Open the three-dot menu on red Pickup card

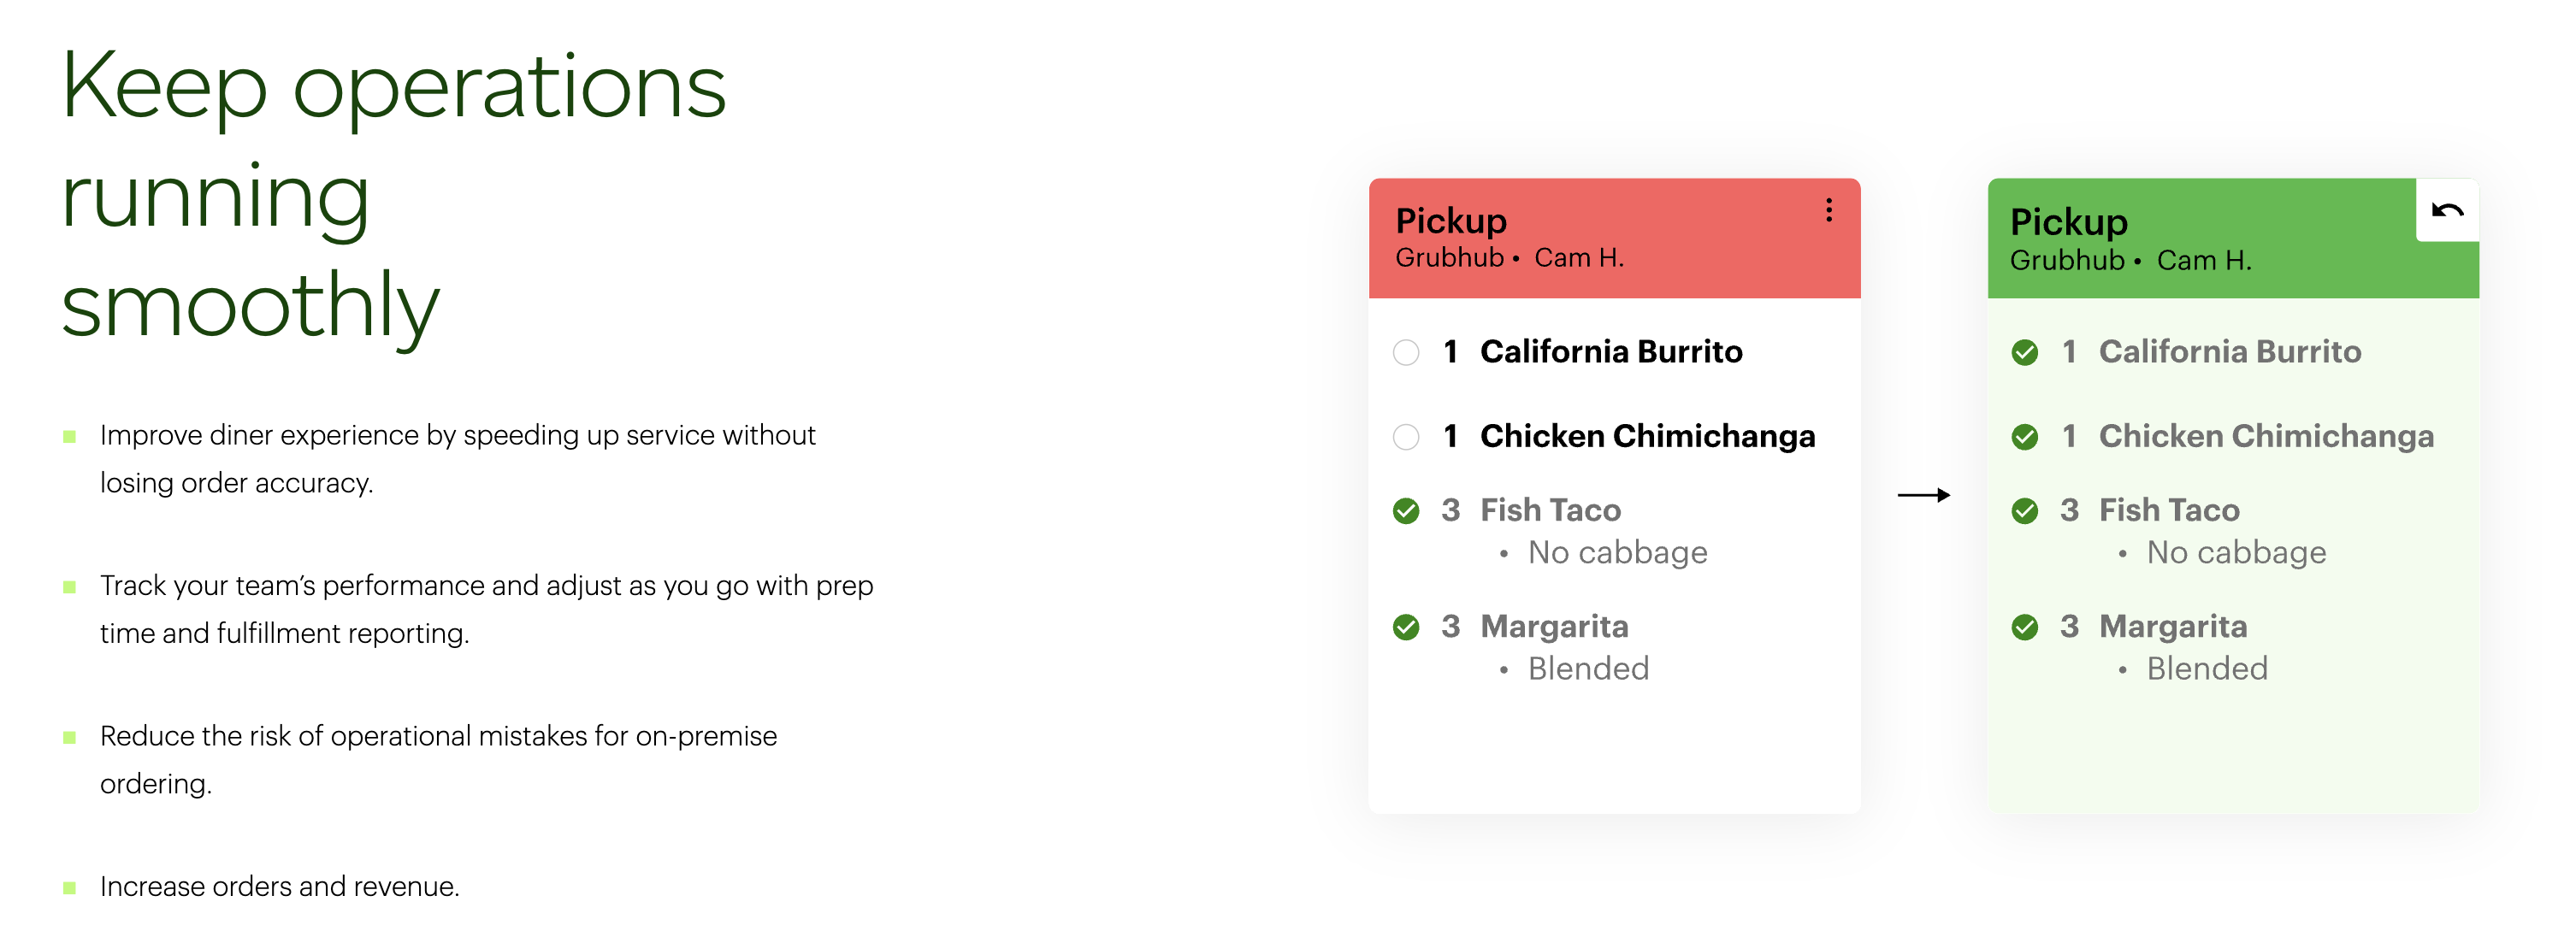(x=1828, y=210)
